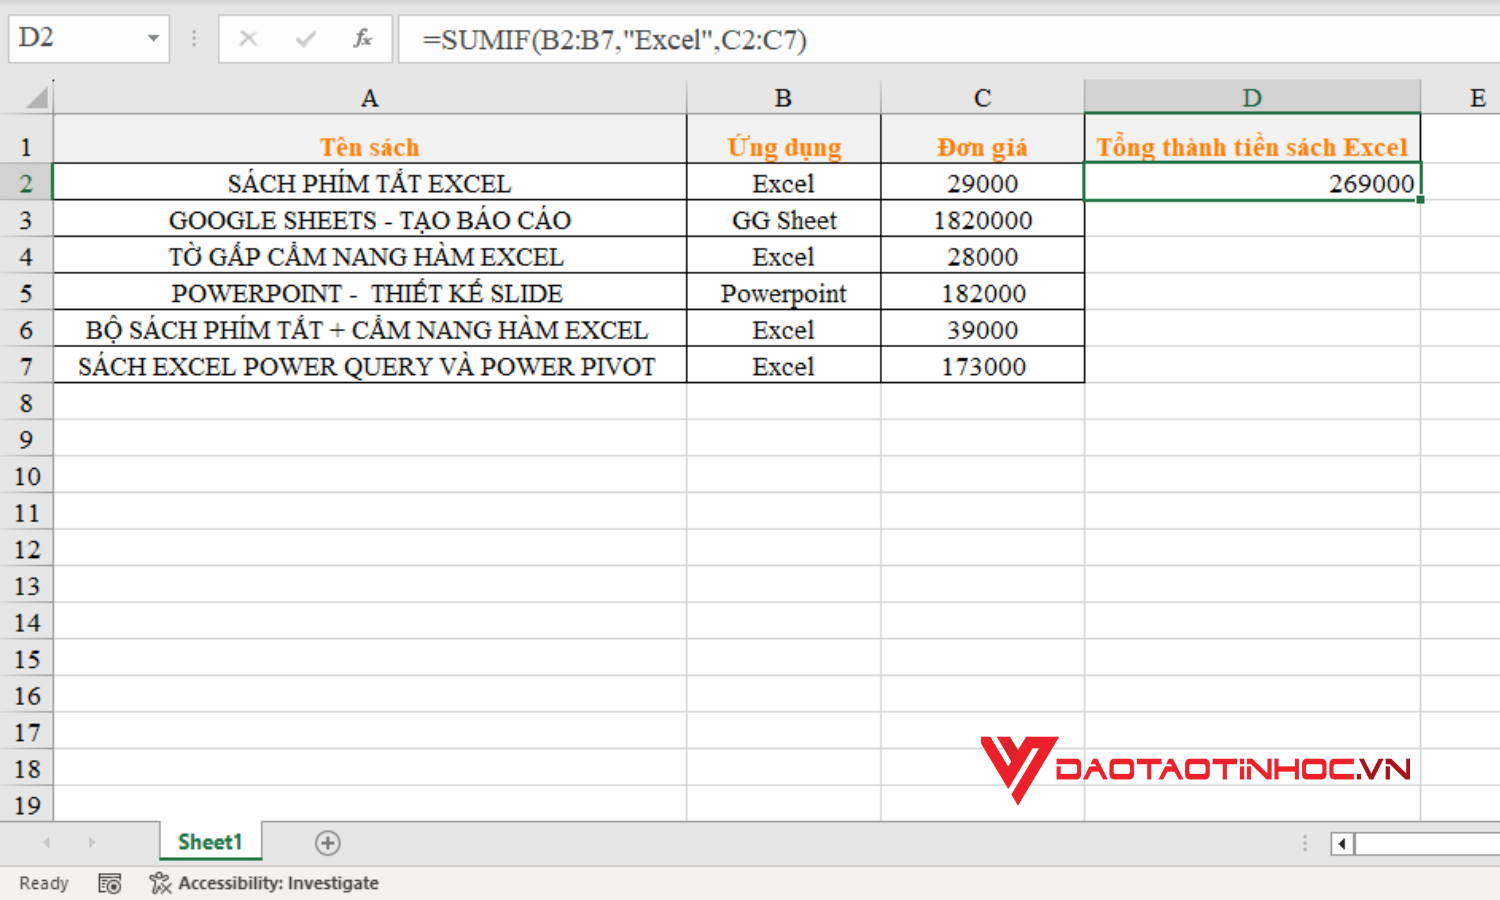Select row 2 header
Screen dimensions: 1500x900
point(26,183)
